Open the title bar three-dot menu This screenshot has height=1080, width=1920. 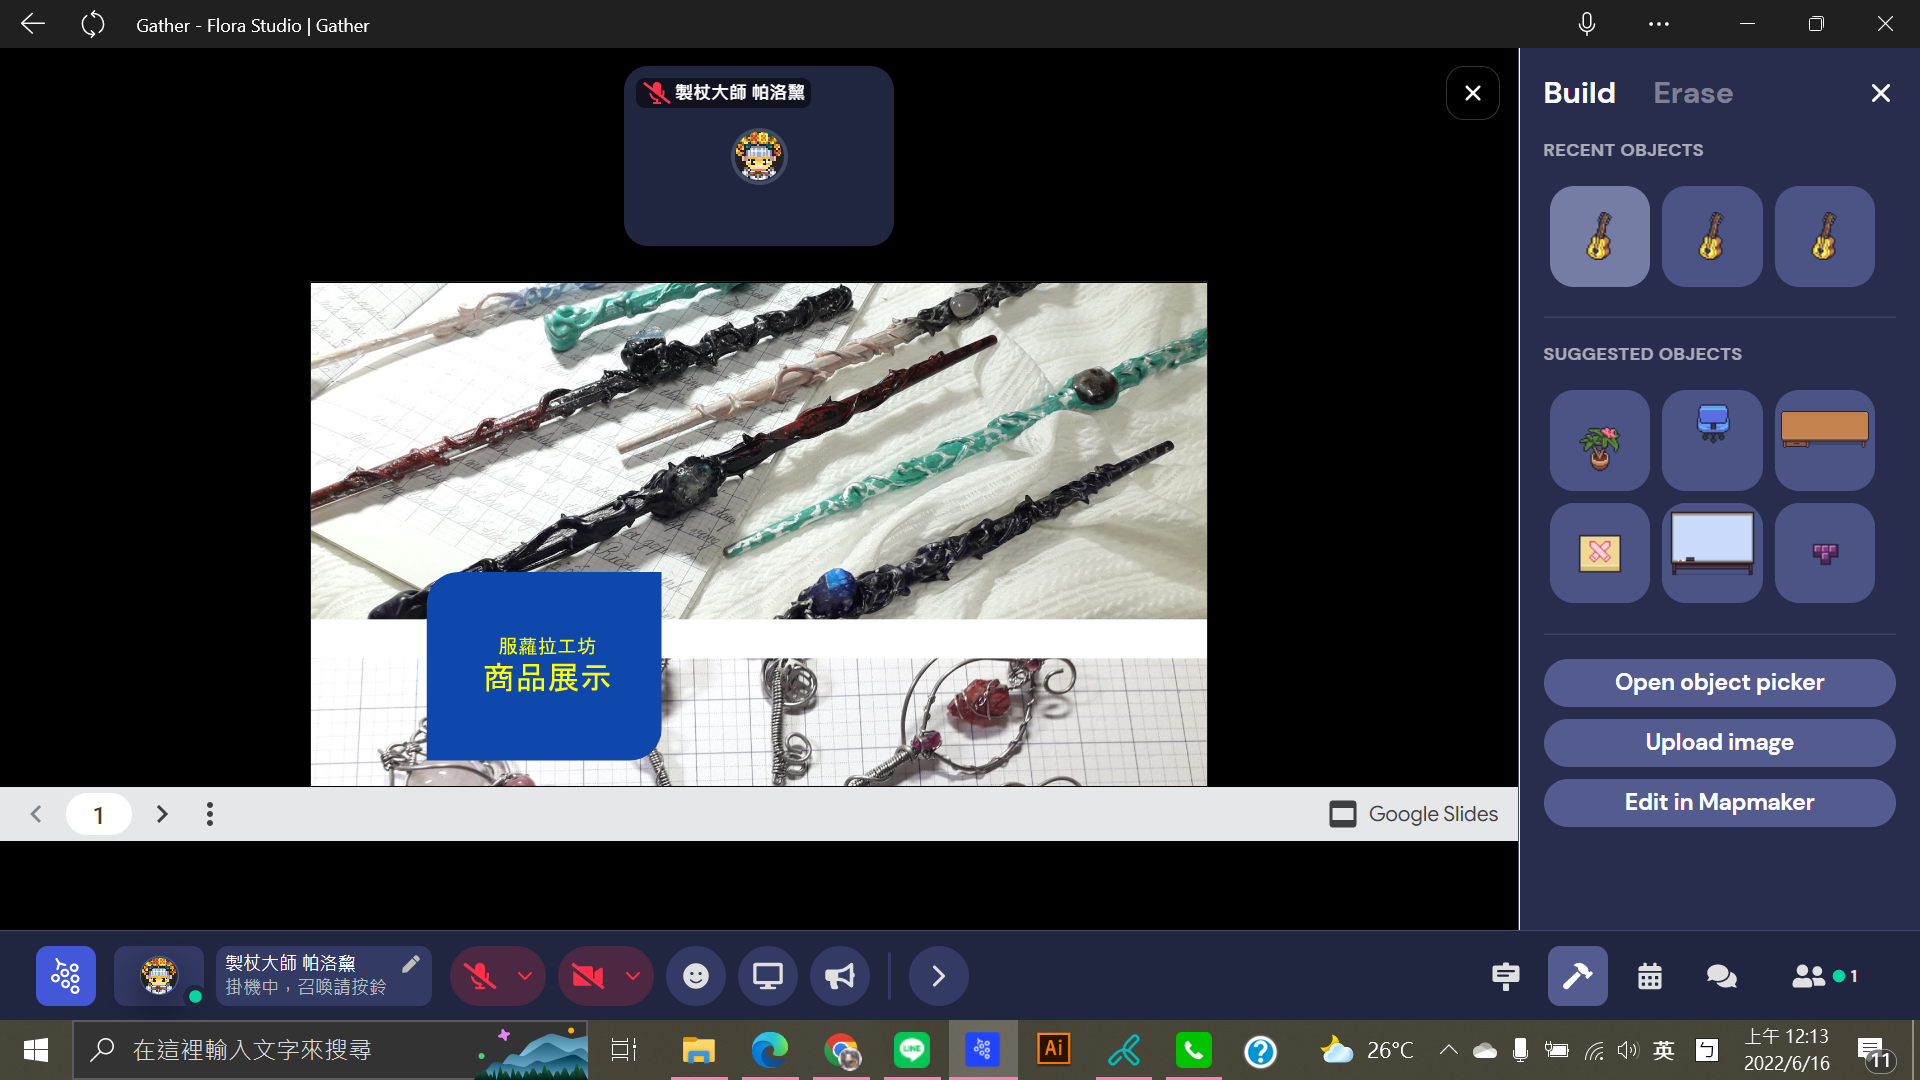1659,24
